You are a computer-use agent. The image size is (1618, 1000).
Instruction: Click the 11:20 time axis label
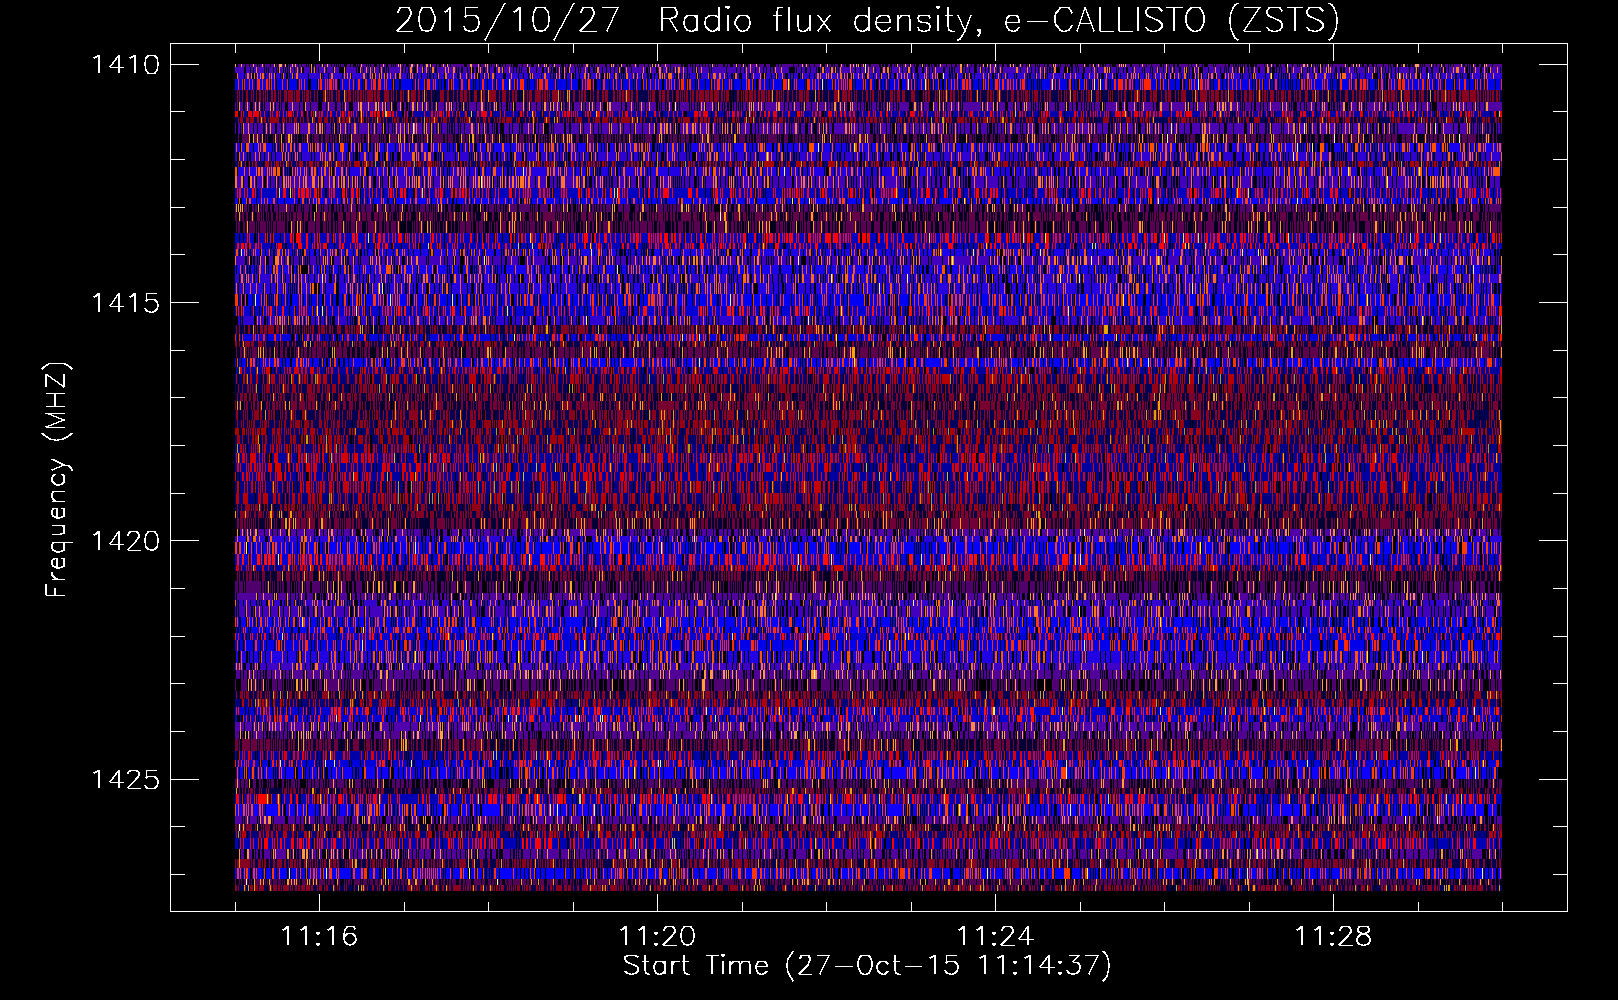657,936
